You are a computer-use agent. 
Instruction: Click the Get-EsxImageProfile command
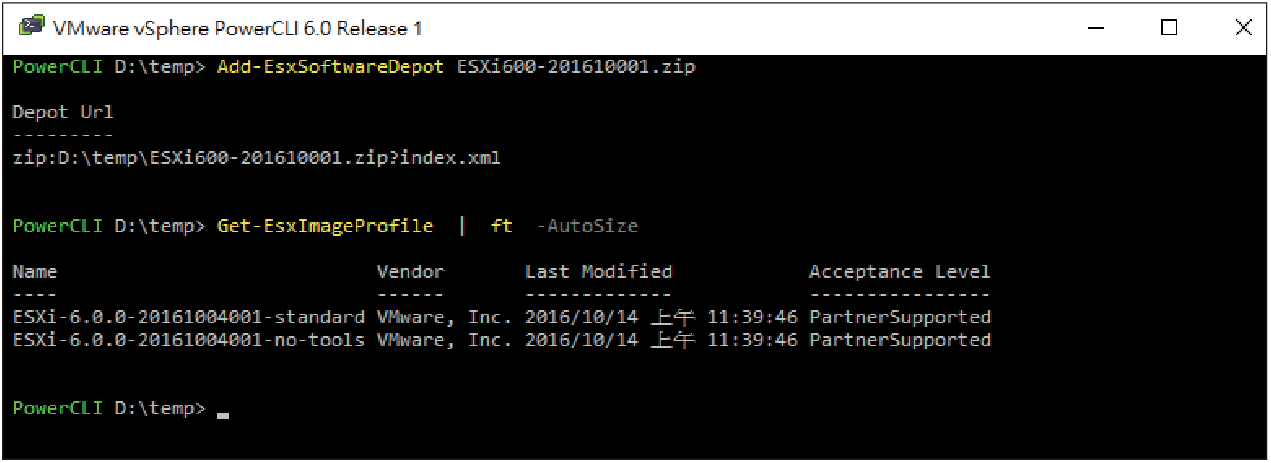(325, 226)
